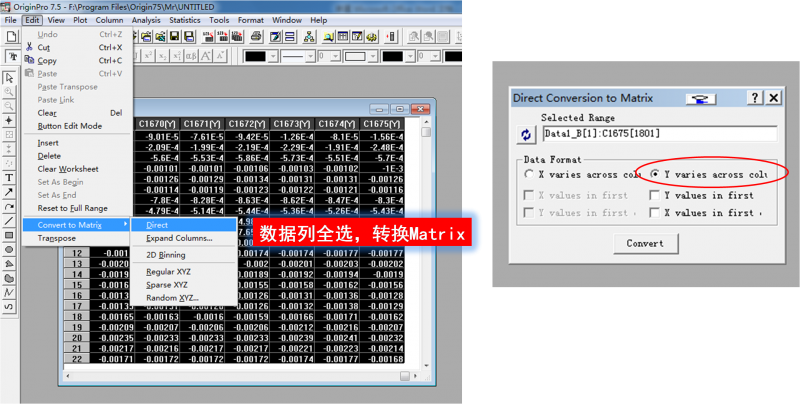Choose 2D Binning from submenu

[184, 255]
